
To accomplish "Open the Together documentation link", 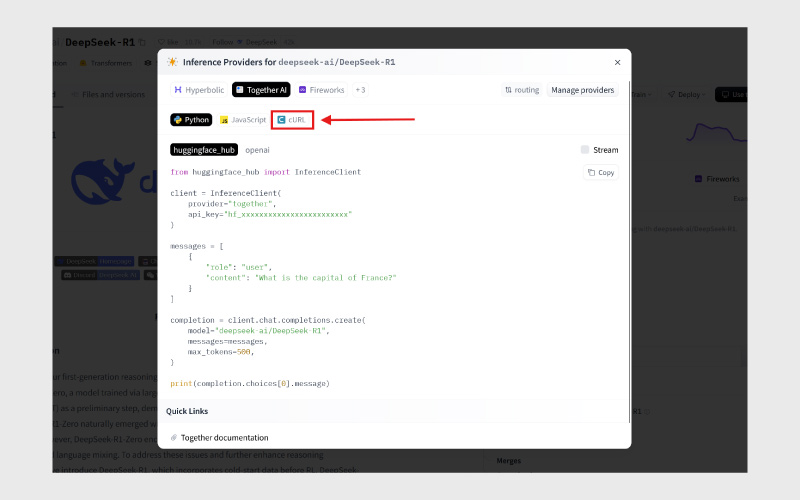I will tap(224, 437).
